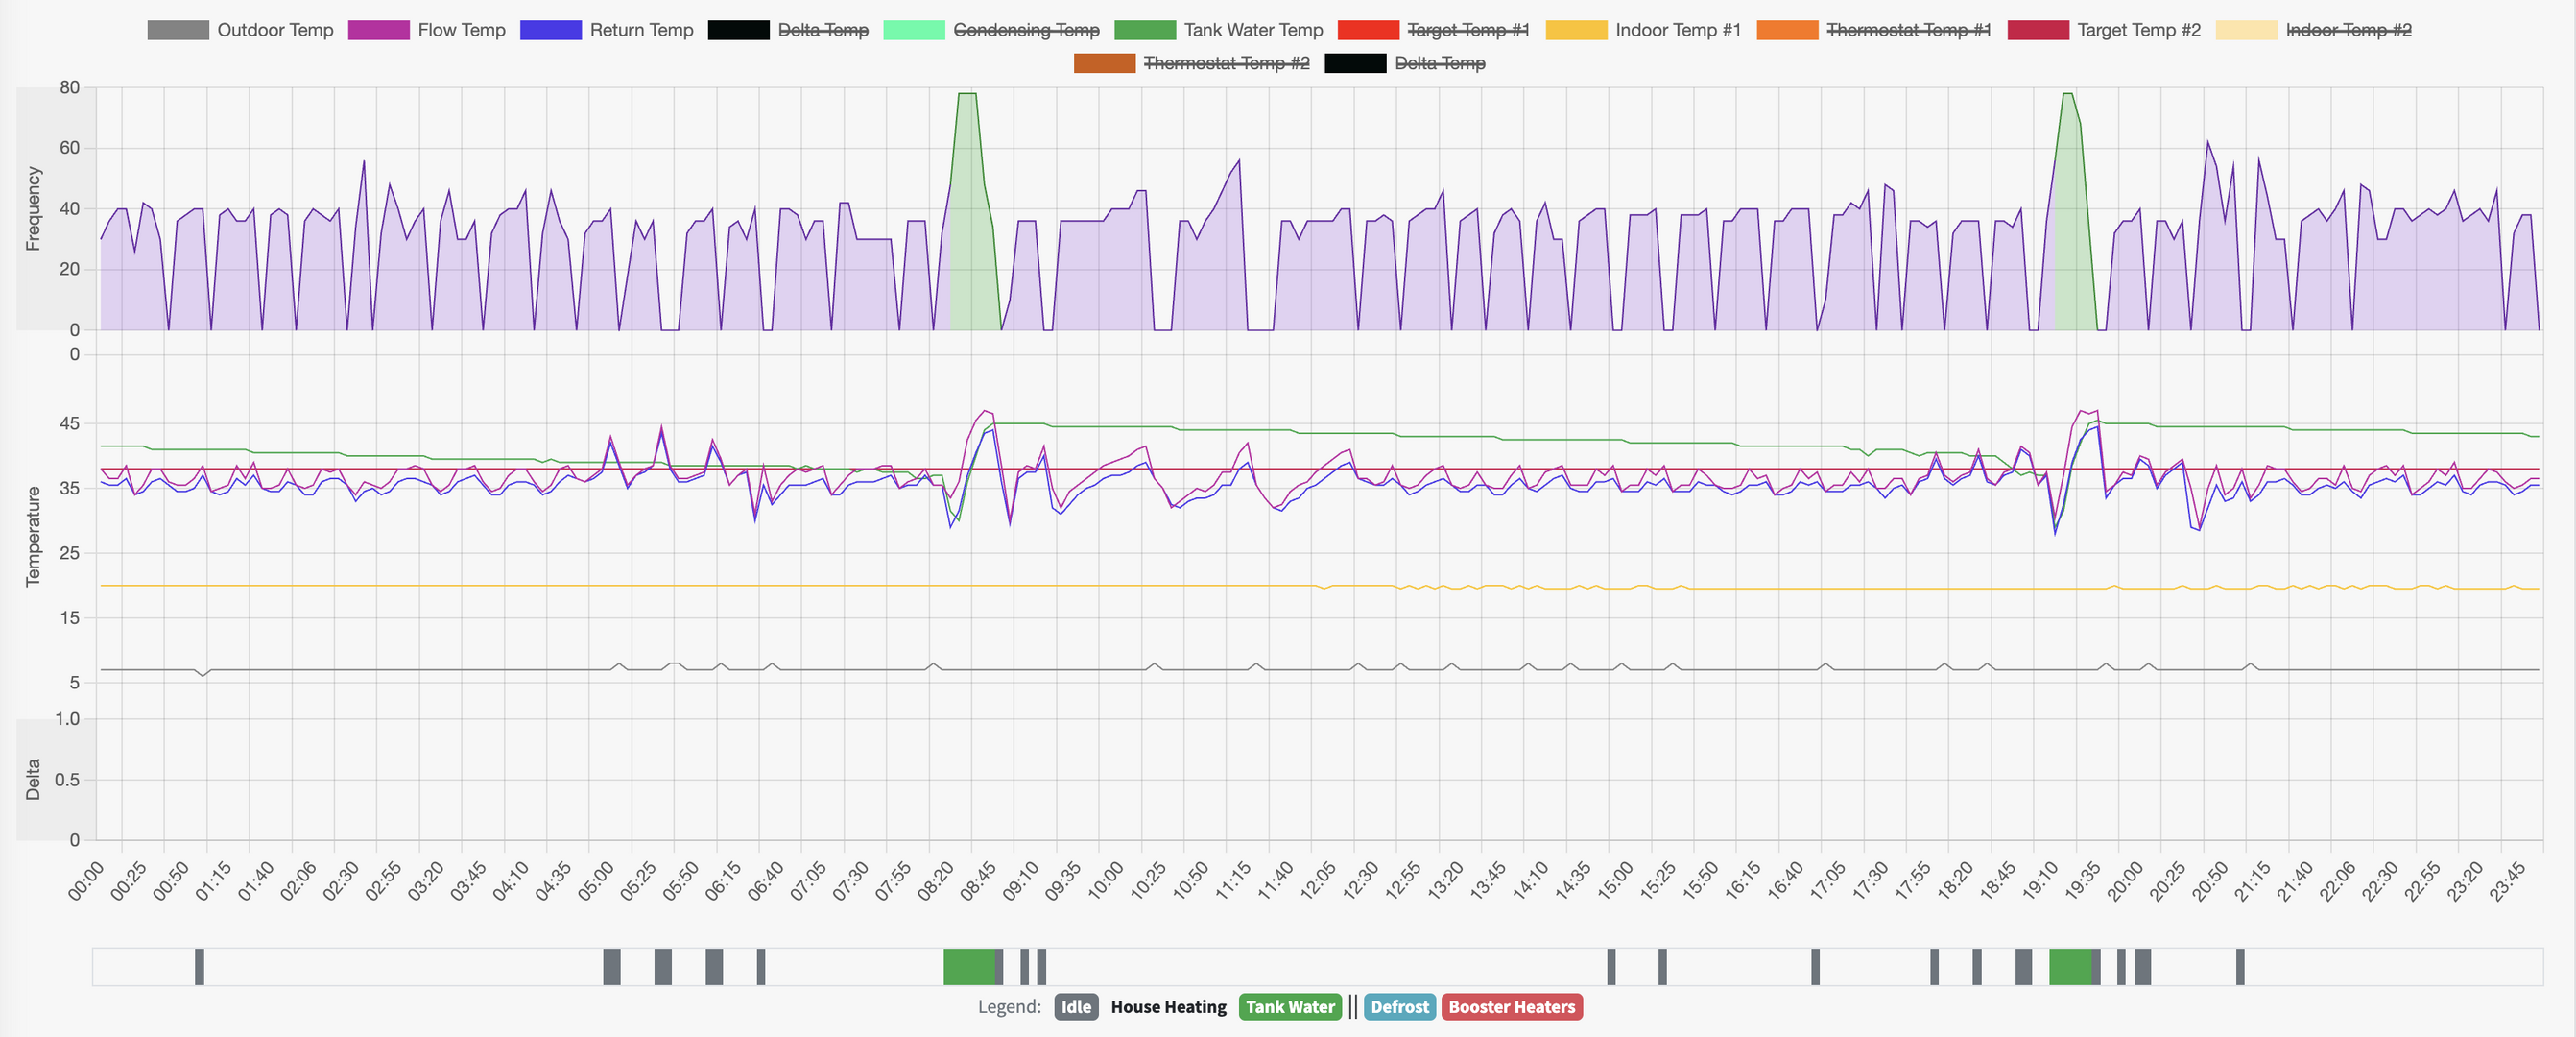Image resolution: width=2576 pixels, height=1037 pixels.
Task: Click the Defrost legend badge
Action: click(1399, 1007)
